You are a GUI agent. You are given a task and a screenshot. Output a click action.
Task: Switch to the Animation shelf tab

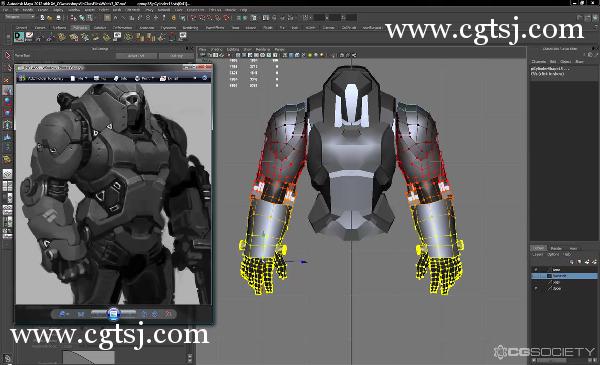[x=147, y=28]
